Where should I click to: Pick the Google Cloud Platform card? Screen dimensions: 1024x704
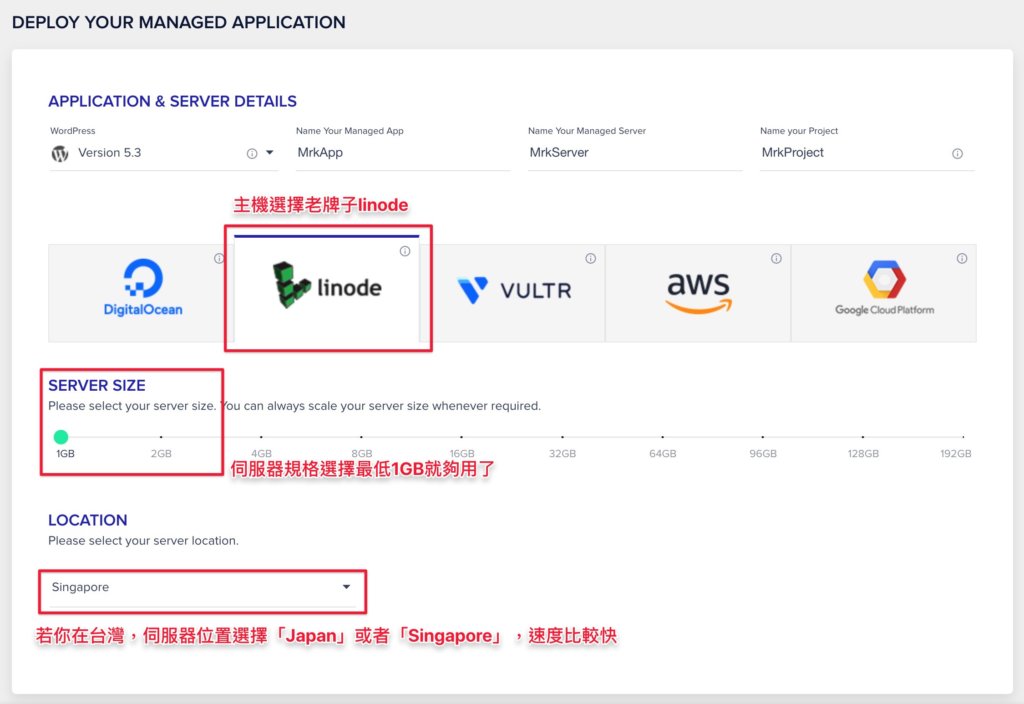(x=884, y=293)
